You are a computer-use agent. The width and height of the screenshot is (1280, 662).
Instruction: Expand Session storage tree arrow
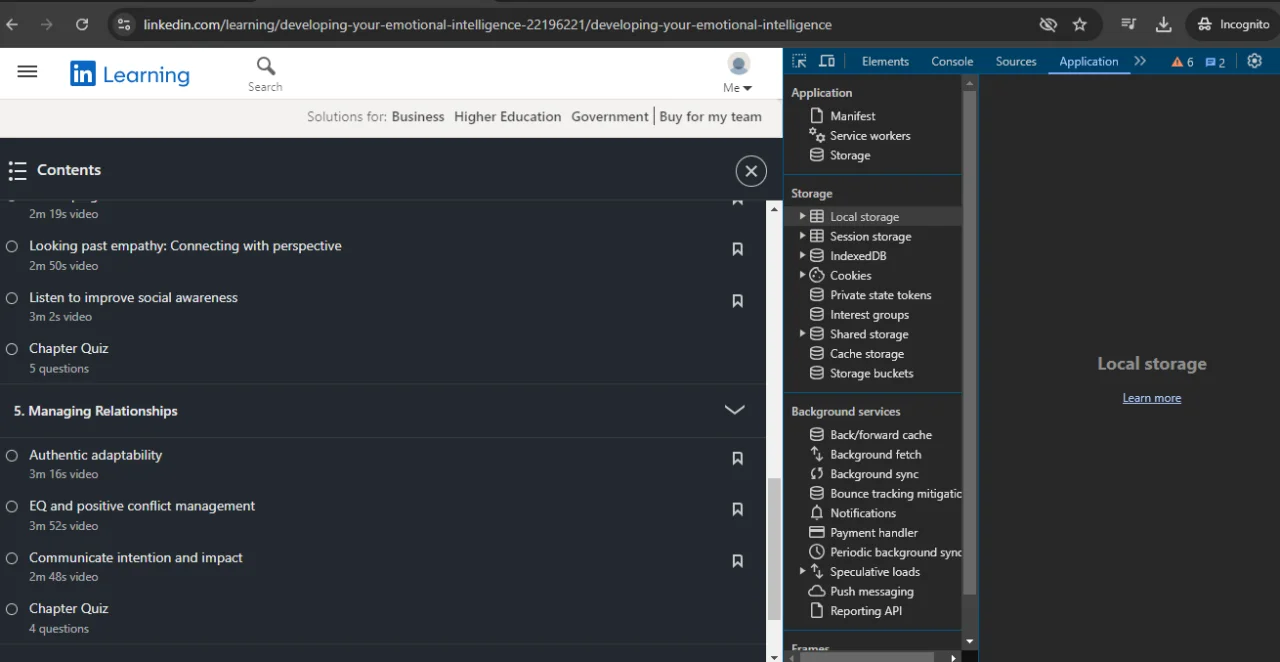802,236
